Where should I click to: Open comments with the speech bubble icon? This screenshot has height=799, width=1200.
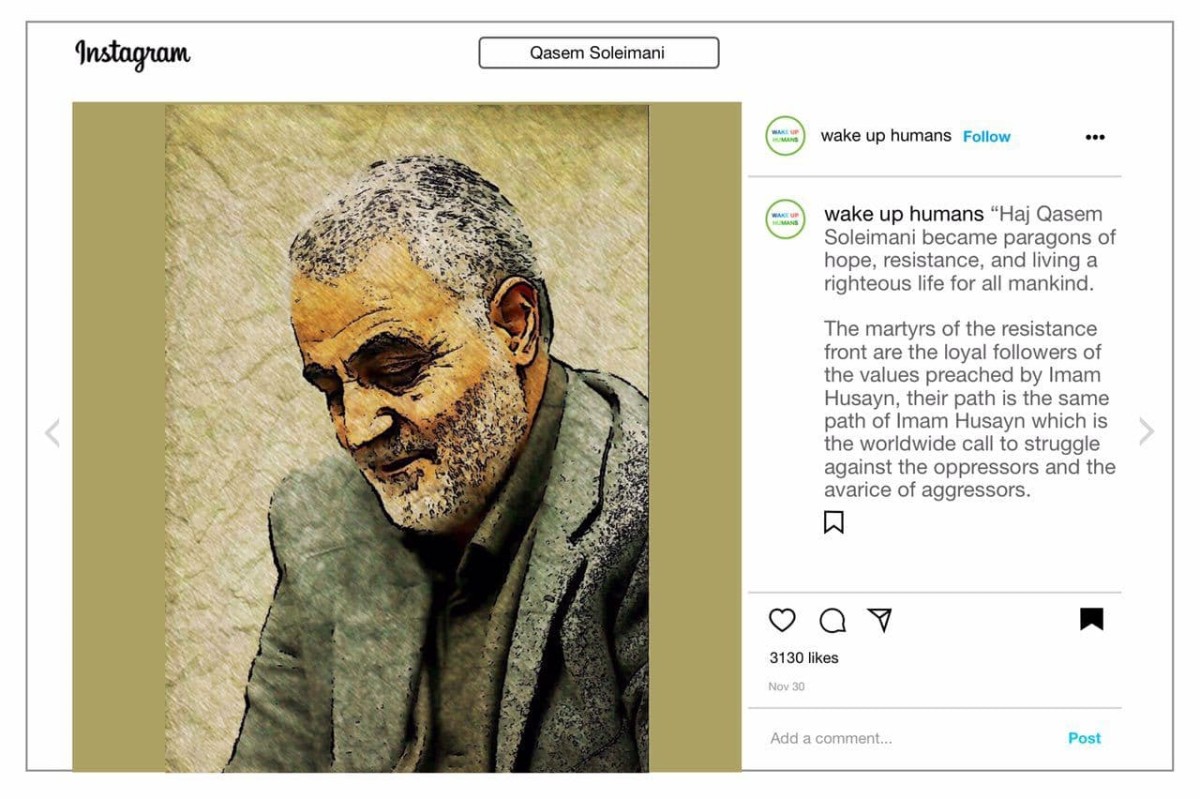point(832,621)
